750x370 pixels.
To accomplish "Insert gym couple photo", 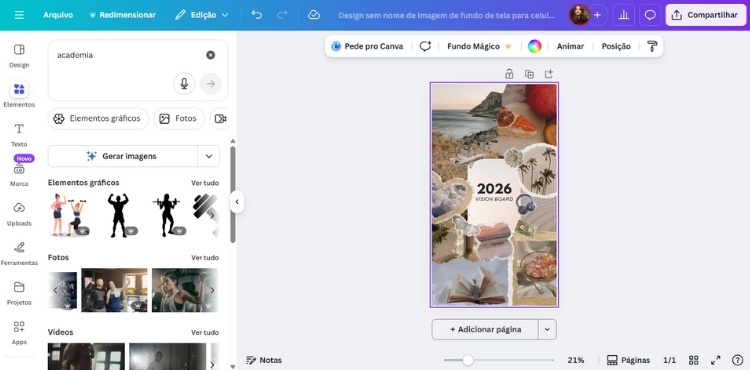I will click(x=114, y=290).
